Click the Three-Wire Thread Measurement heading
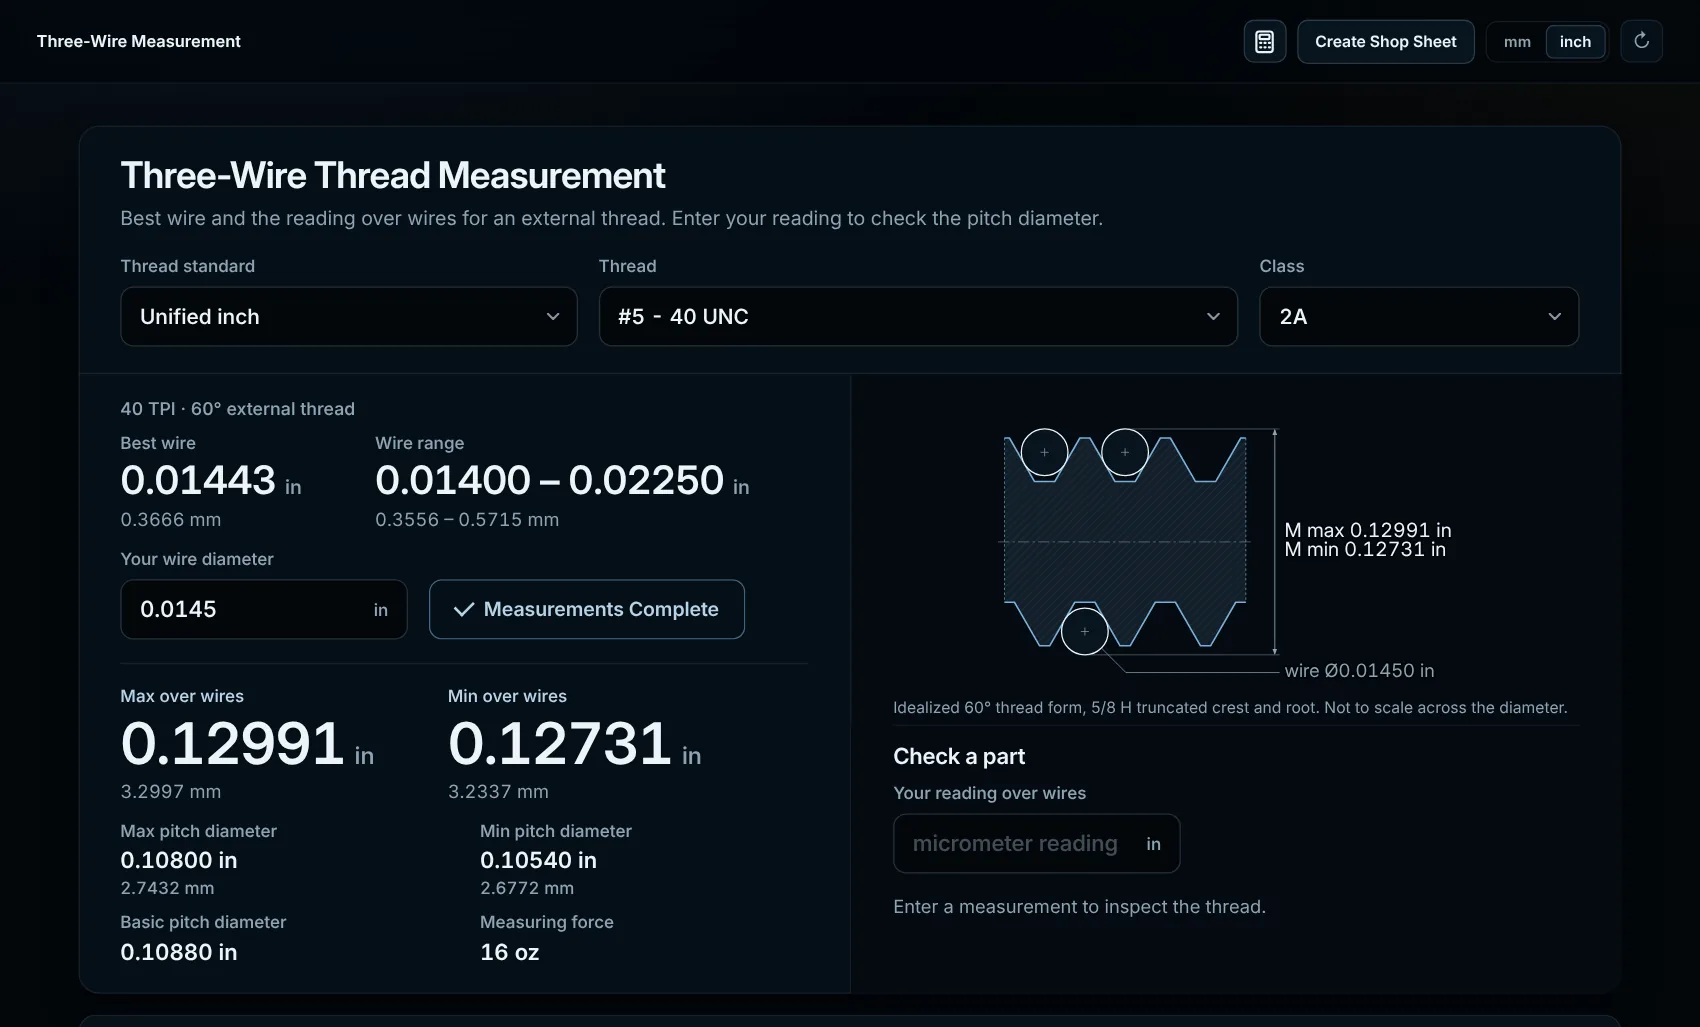1700x1027 pixels. 392,175
